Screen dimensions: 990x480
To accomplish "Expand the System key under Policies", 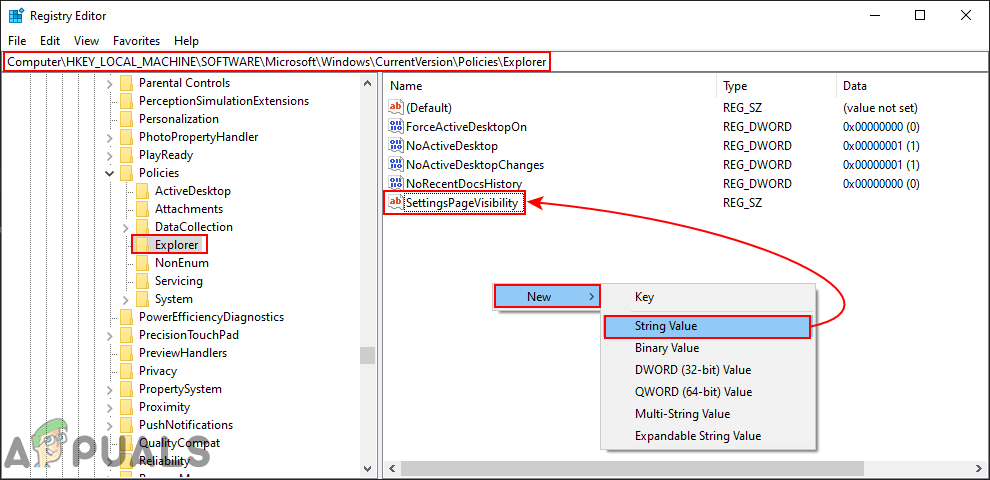I will [x=125, y=299].
